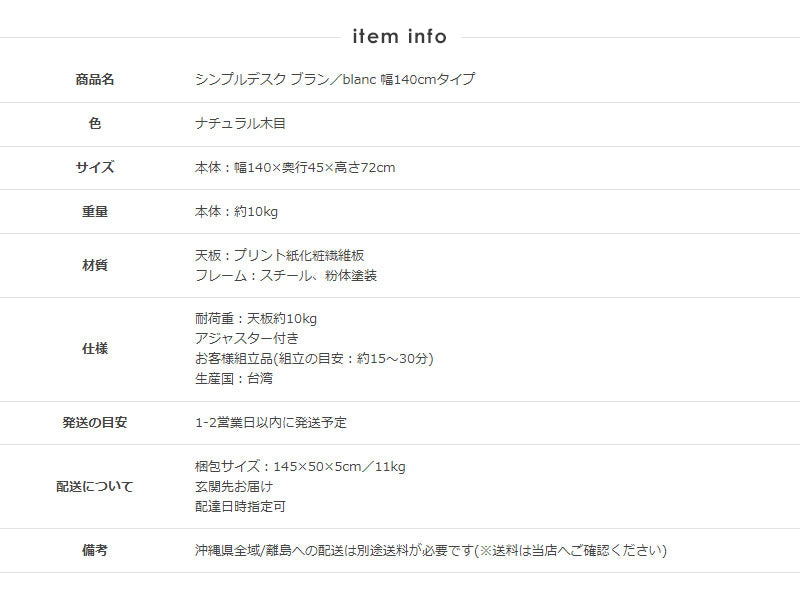Click the 発送の目安 row label
This screenshot has height=610, width=800.
coord(95,422)
